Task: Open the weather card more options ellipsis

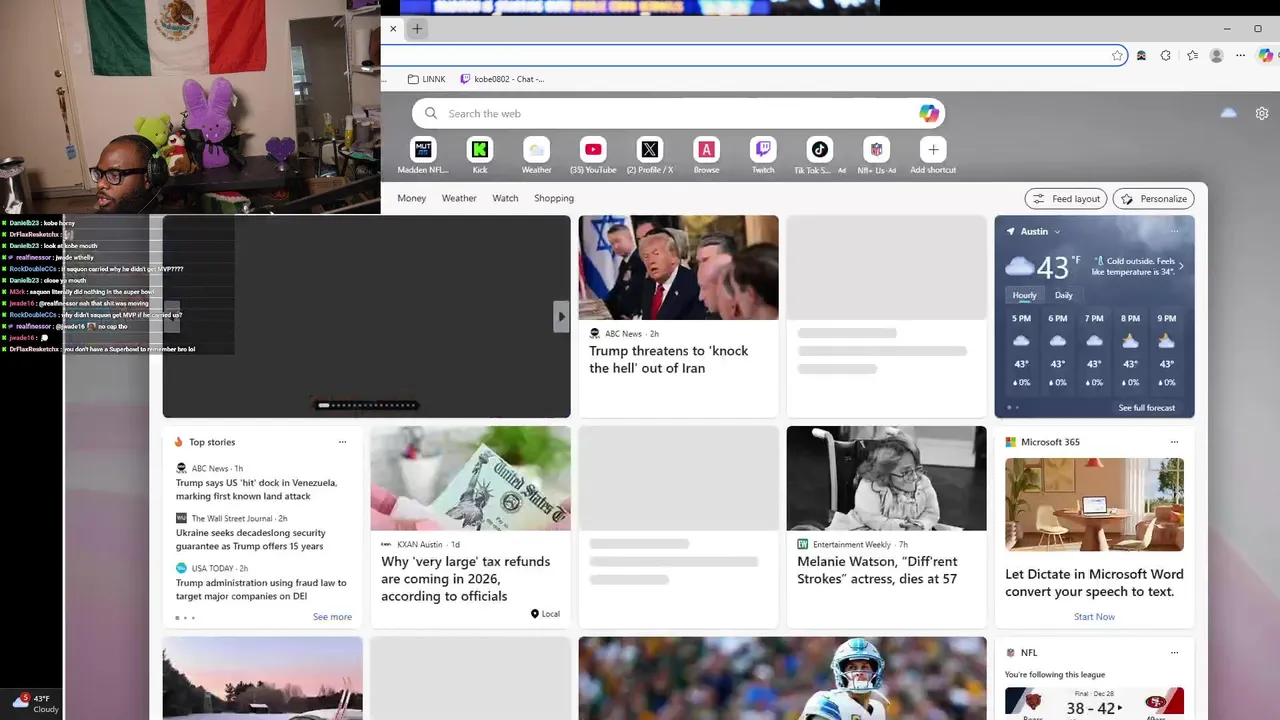Action: (x=1174, y=231)
